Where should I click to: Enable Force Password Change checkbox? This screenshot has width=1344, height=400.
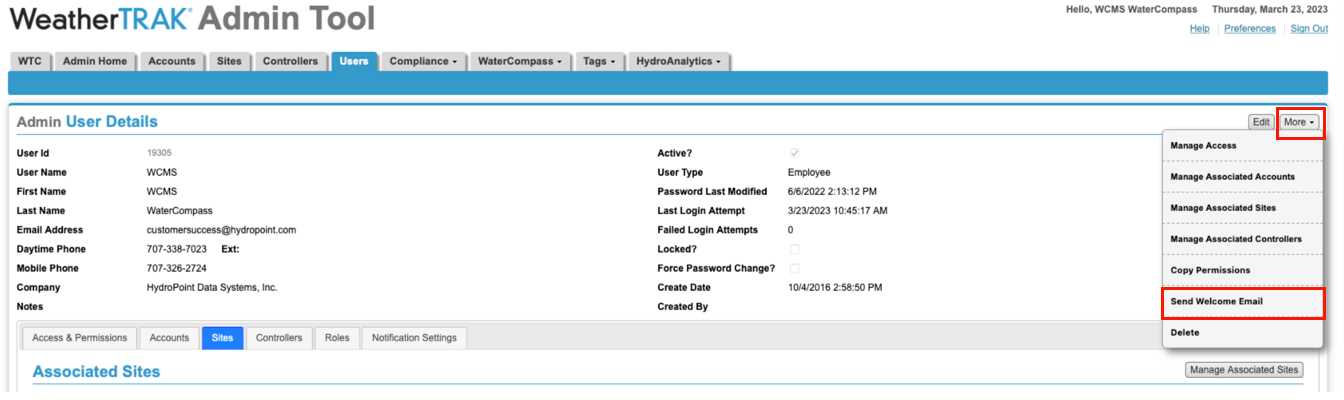795,268
